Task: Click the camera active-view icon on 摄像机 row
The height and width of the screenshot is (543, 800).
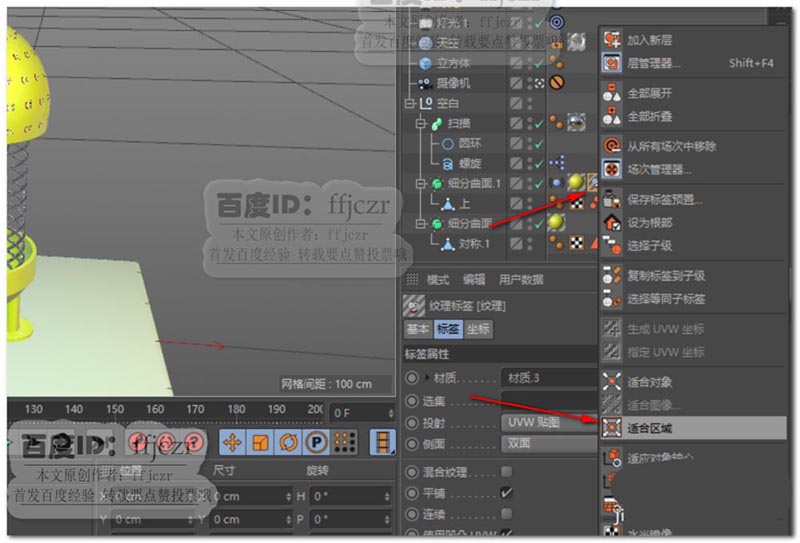Action: tap(539, 83)
